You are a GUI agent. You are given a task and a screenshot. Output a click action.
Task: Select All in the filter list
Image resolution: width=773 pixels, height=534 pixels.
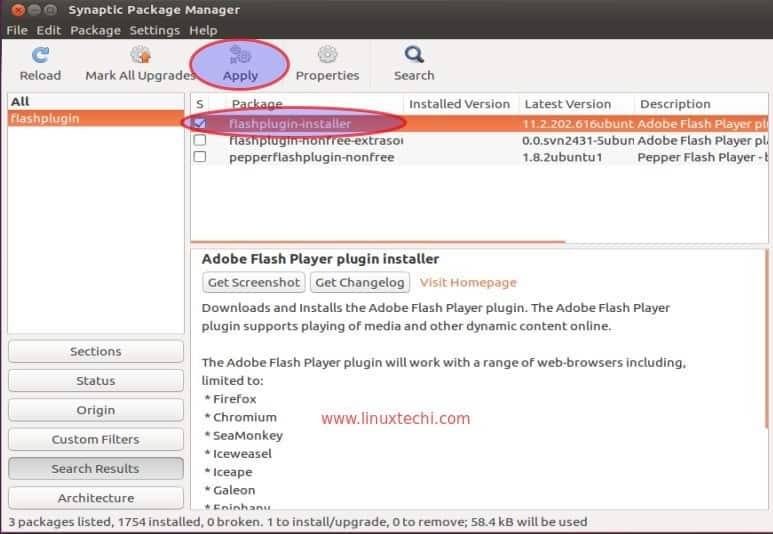click(x=96, y=102)
